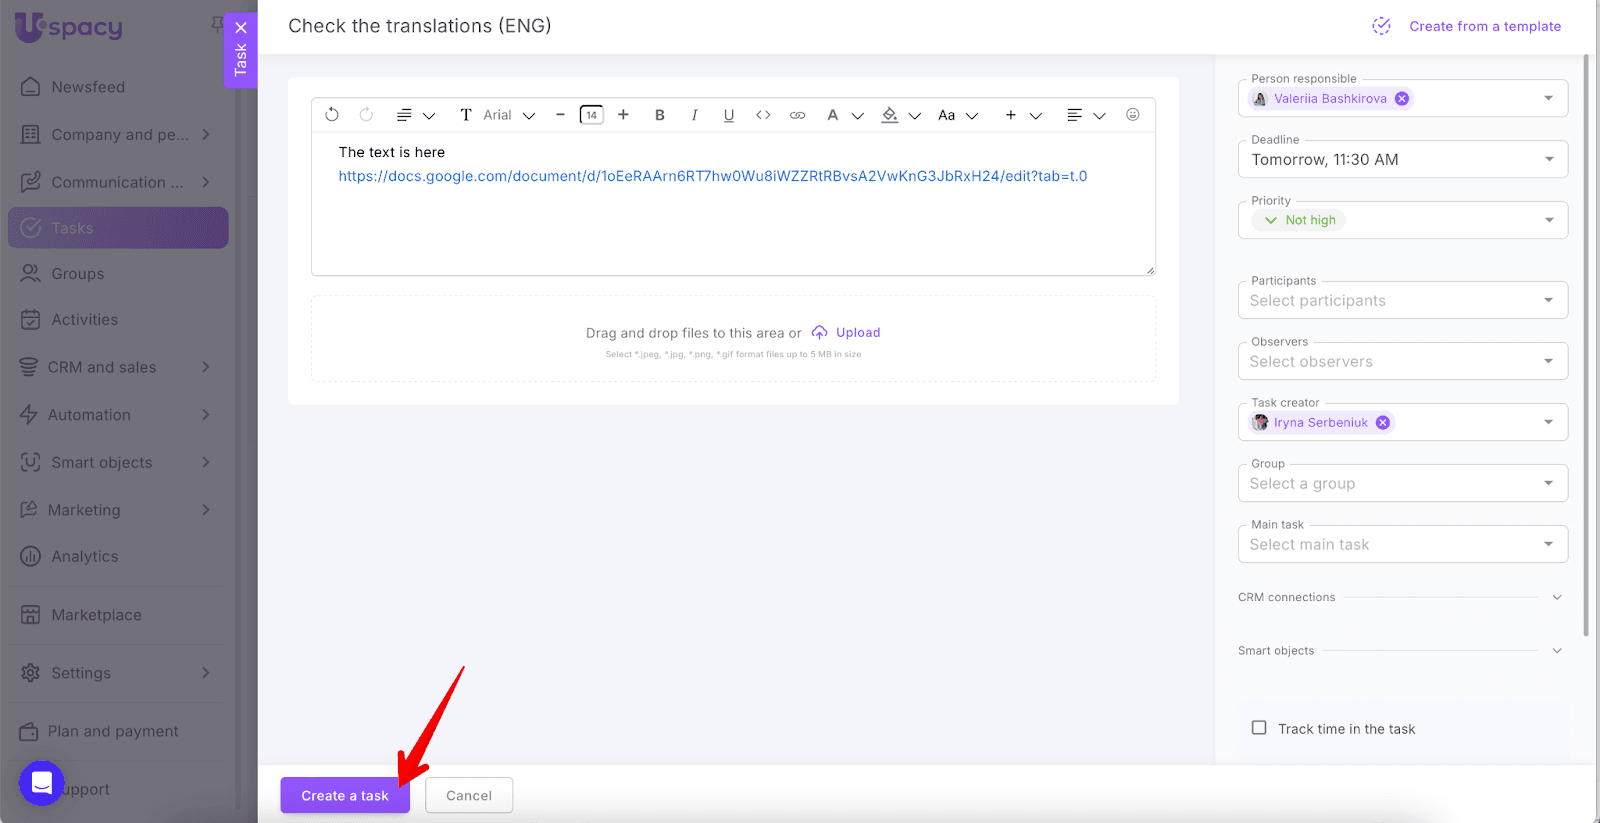Open alignment options dropdown arrow
The image size is (1600, 823).
pyautogui.click(x=1099, y=116)
